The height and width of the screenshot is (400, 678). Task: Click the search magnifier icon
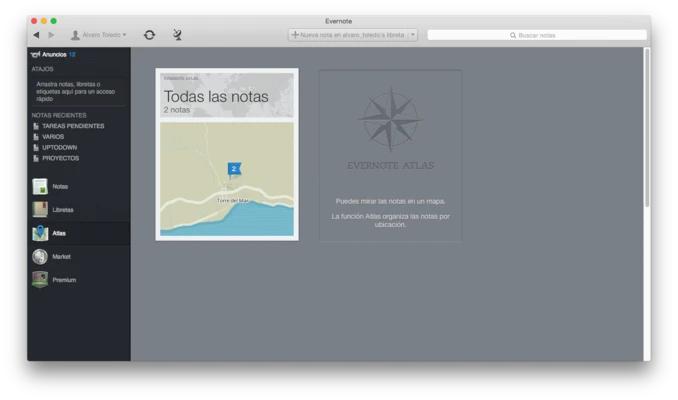click(x=513, y=35)
